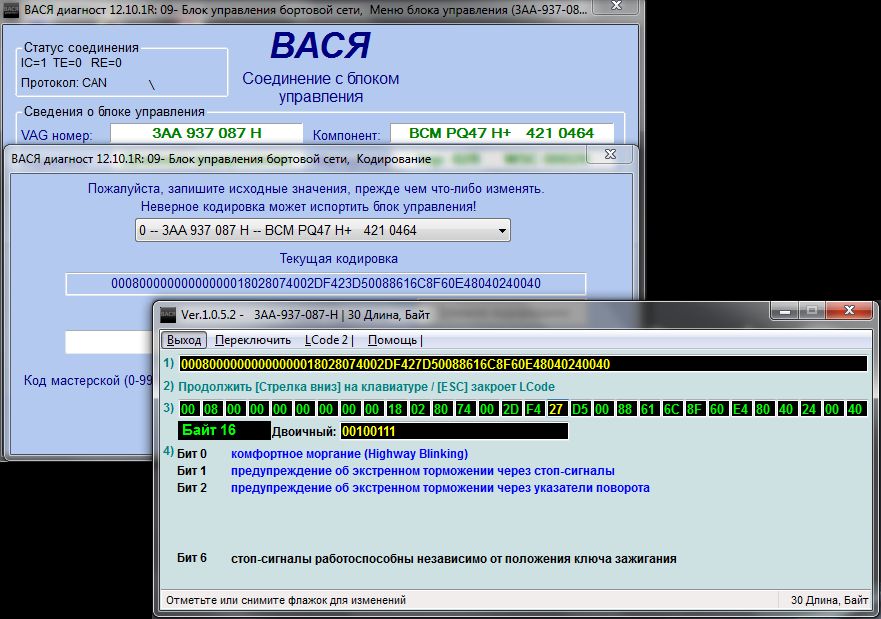Click the IC=1 TE=0 RE=0 status line
881x619 pixels.
(71, 62)
